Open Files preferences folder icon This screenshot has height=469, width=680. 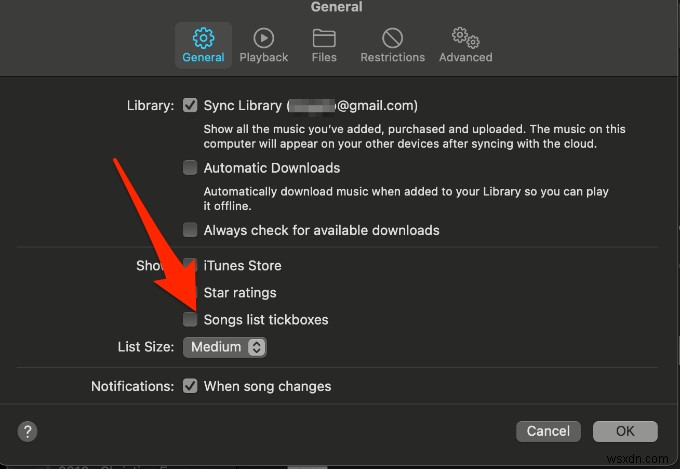(324, 38)
